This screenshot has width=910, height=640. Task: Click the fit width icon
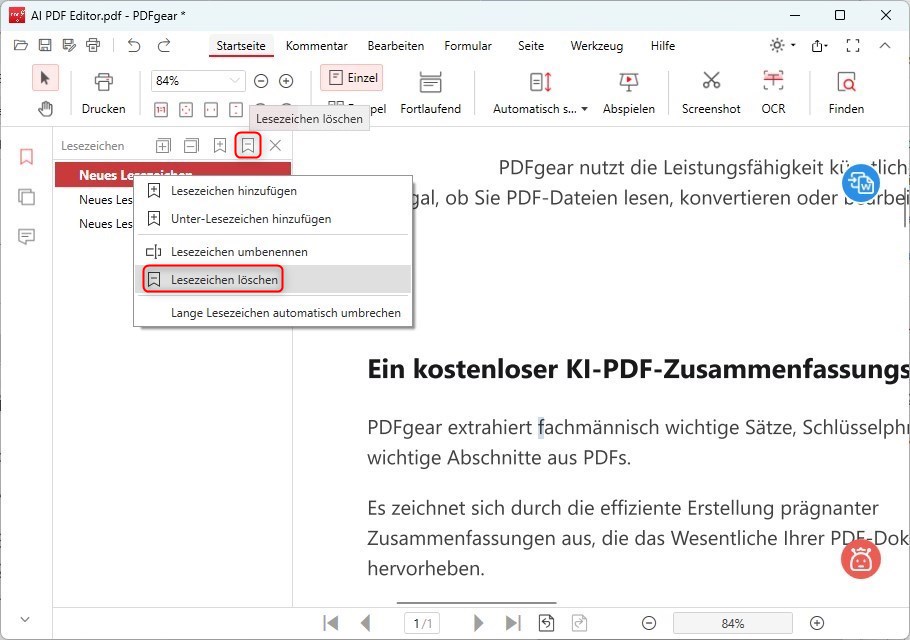pyautogui.click(x=211, y=109)
